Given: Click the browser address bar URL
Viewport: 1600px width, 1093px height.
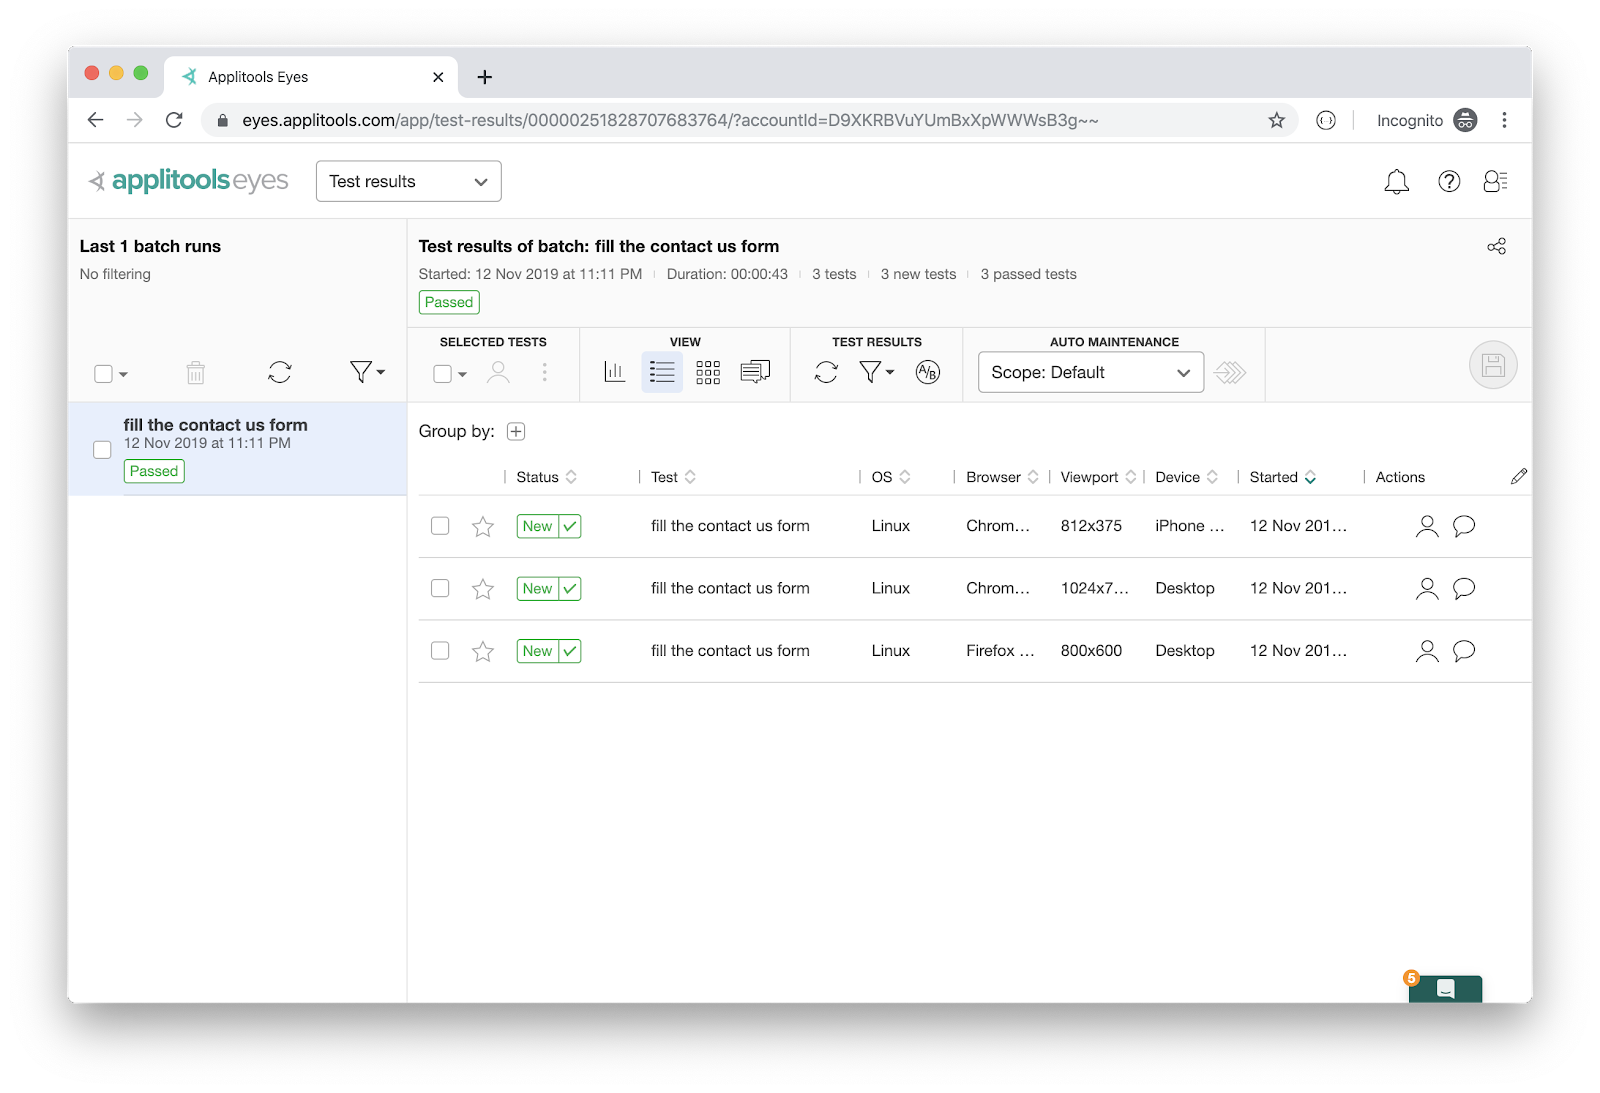Looking at the screenshot, I should [670, 121].
